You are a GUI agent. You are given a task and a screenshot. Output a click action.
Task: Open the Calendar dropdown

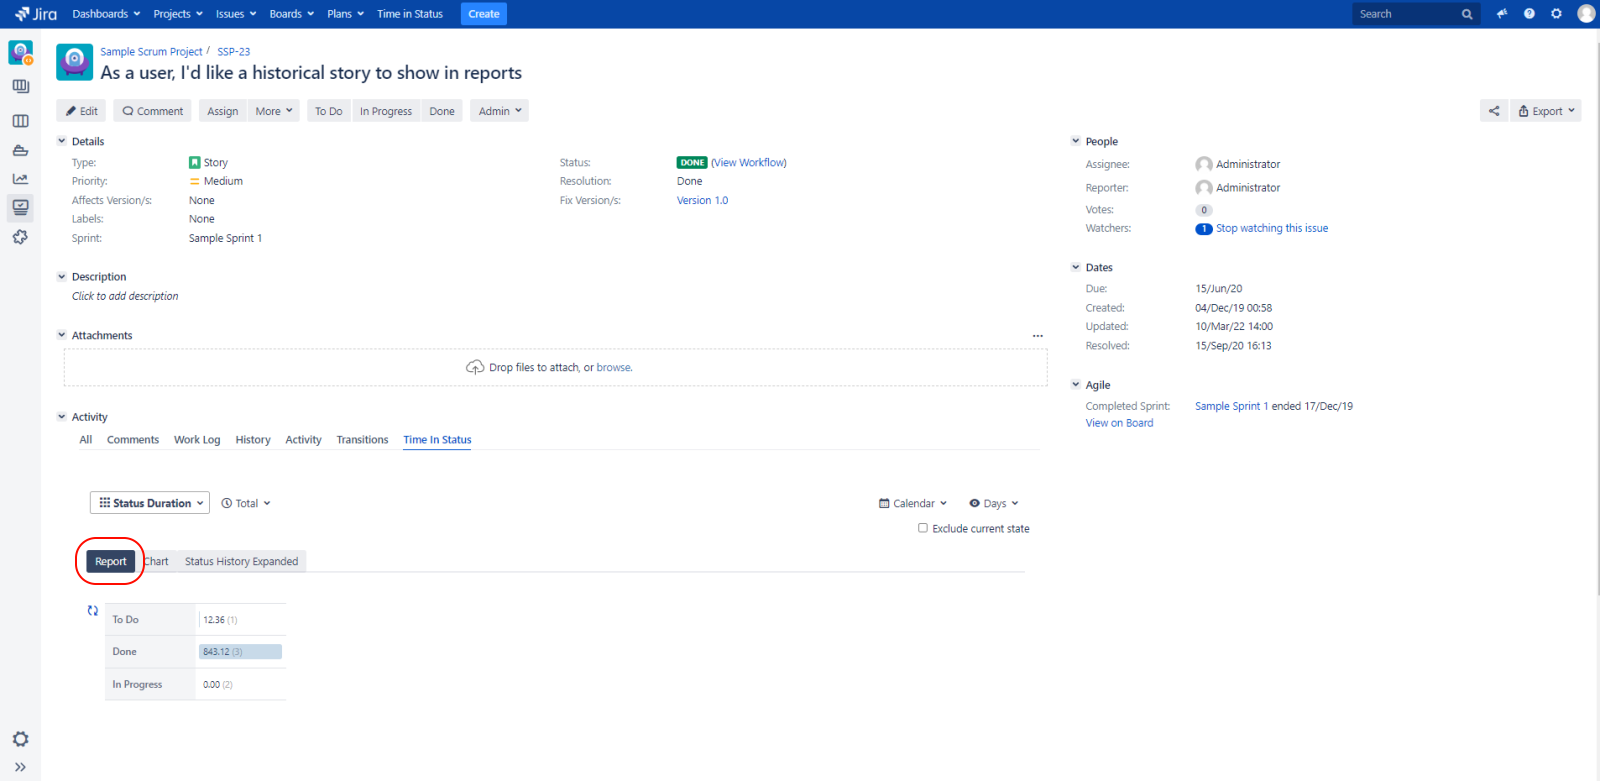coord(912,503)
